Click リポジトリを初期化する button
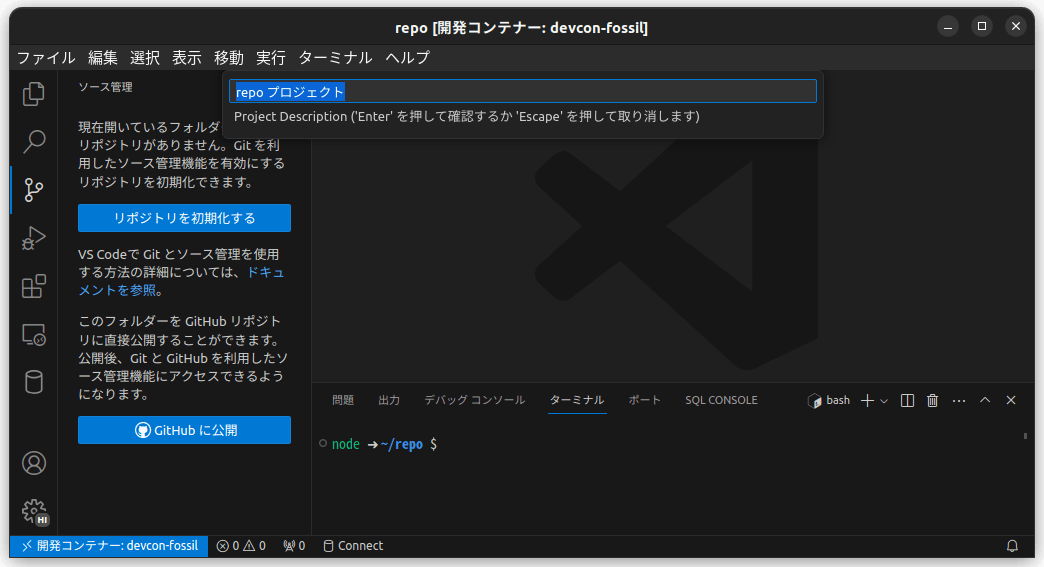 [x=184, y=218]
